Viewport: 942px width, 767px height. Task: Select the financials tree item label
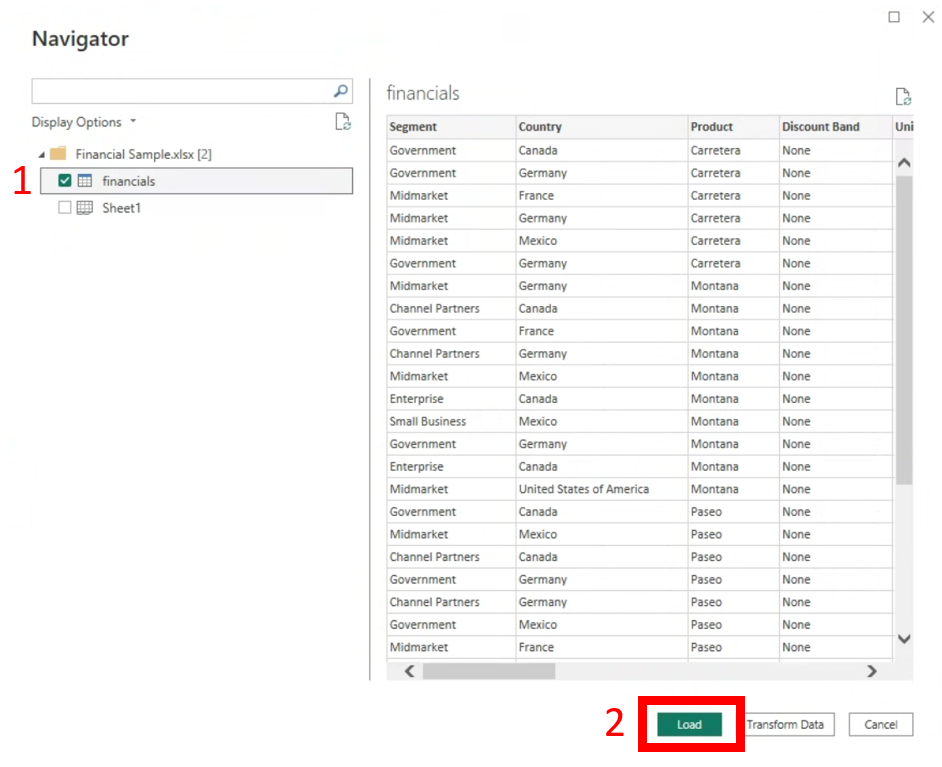coord(129,181)
